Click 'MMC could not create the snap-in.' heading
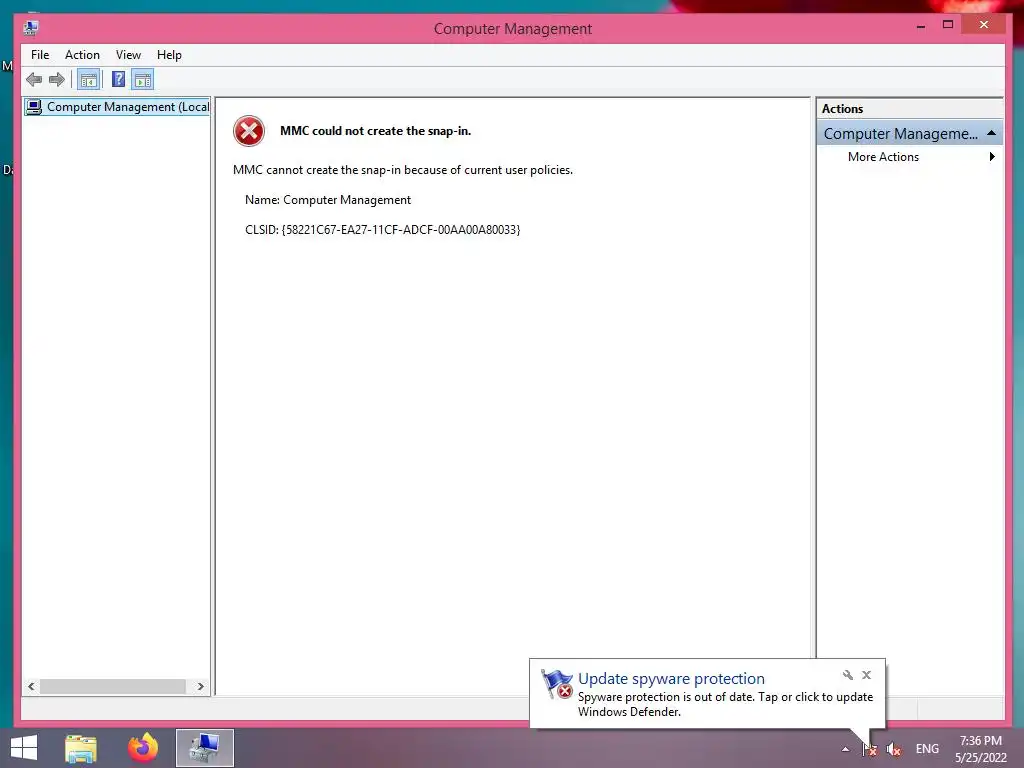 tap(376, 131)
